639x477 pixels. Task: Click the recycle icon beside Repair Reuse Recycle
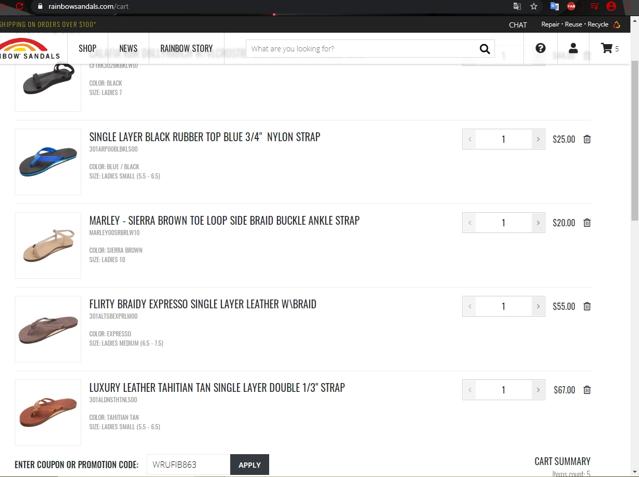(617, 24)
